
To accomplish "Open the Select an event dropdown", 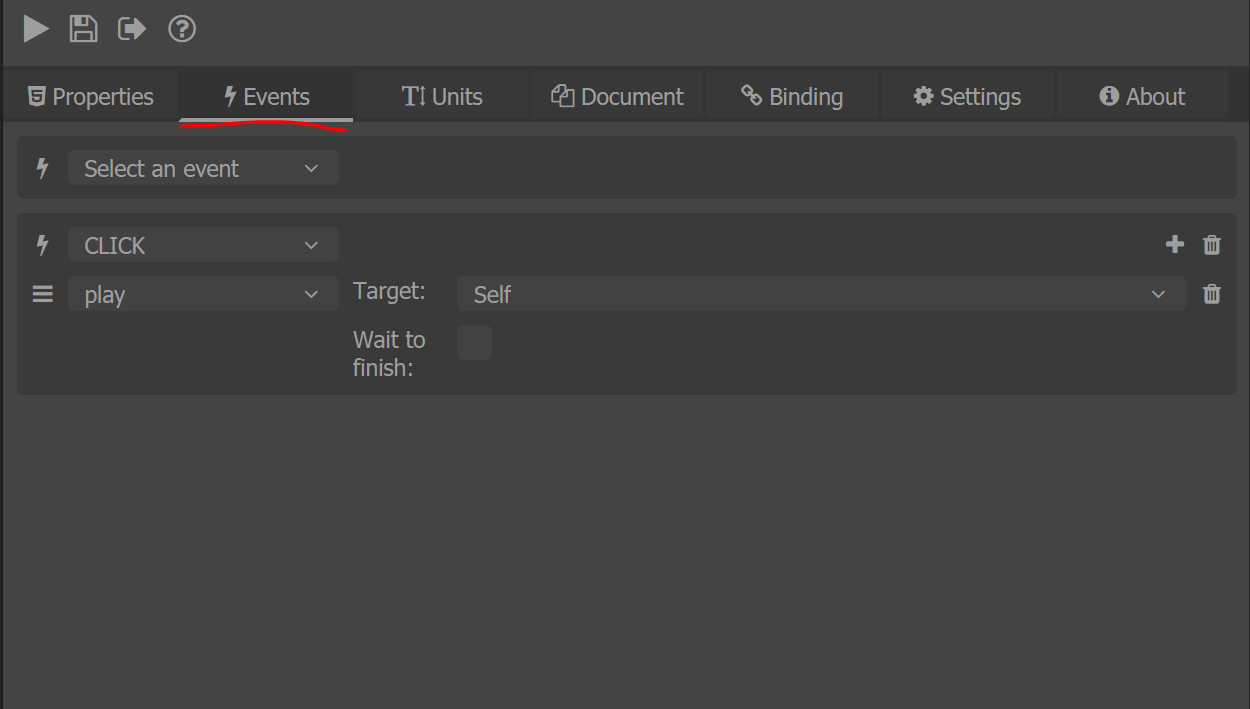I will click(x=203, y=168).
